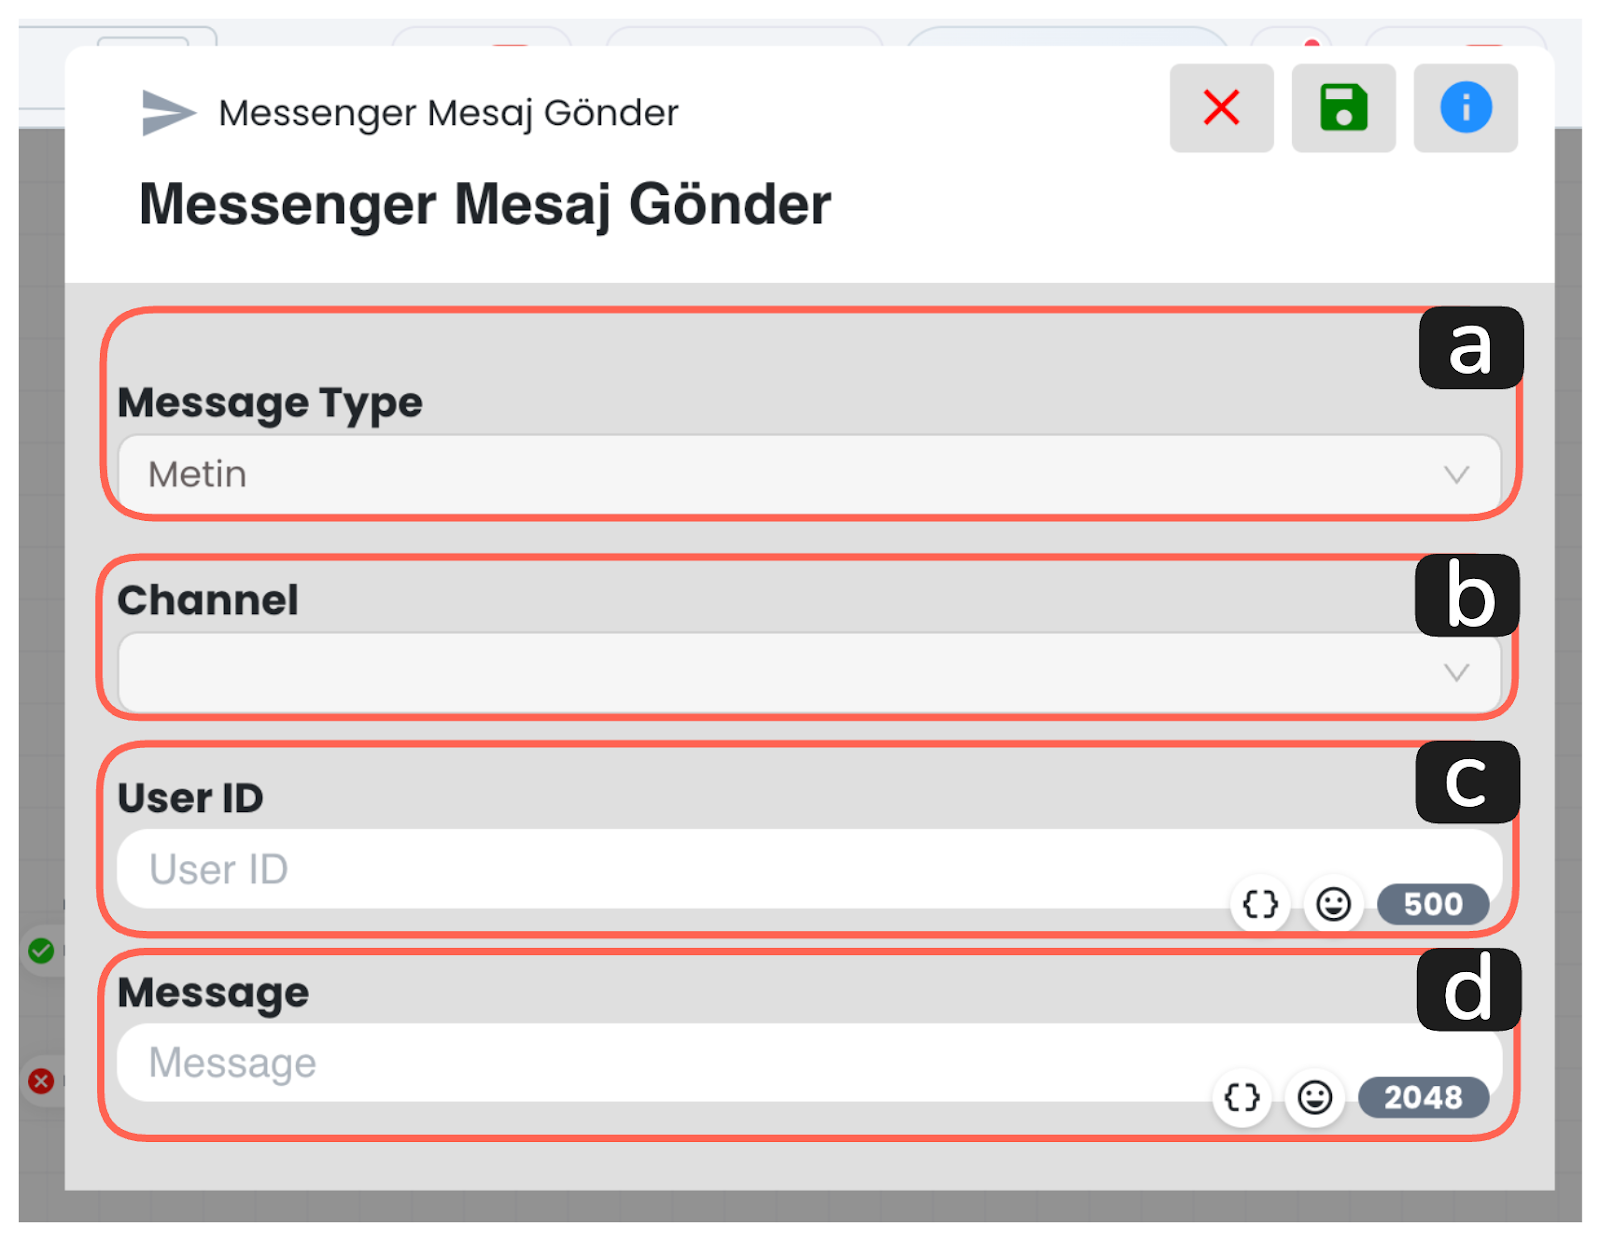Open emoji picker for Message field
Viewport: 1600px width, 1241px height.
(1315, 1097)
